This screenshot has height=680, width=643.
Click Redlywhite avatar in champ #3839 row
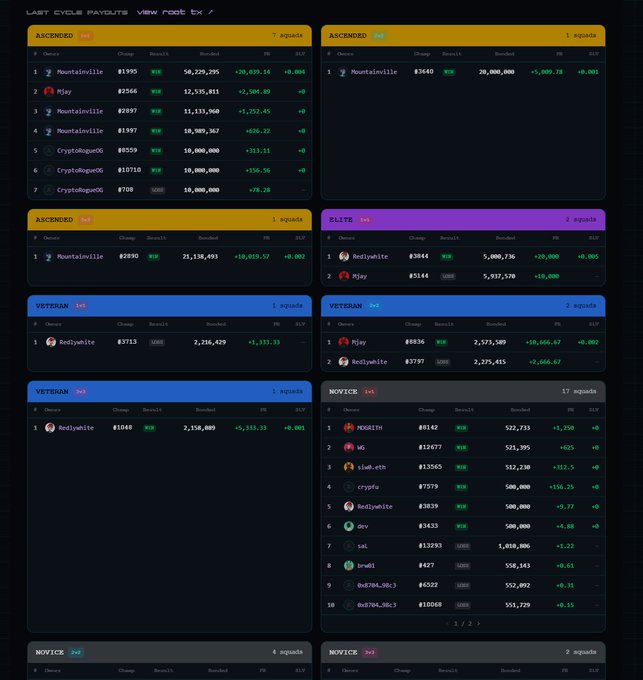[x=349, y=507]
